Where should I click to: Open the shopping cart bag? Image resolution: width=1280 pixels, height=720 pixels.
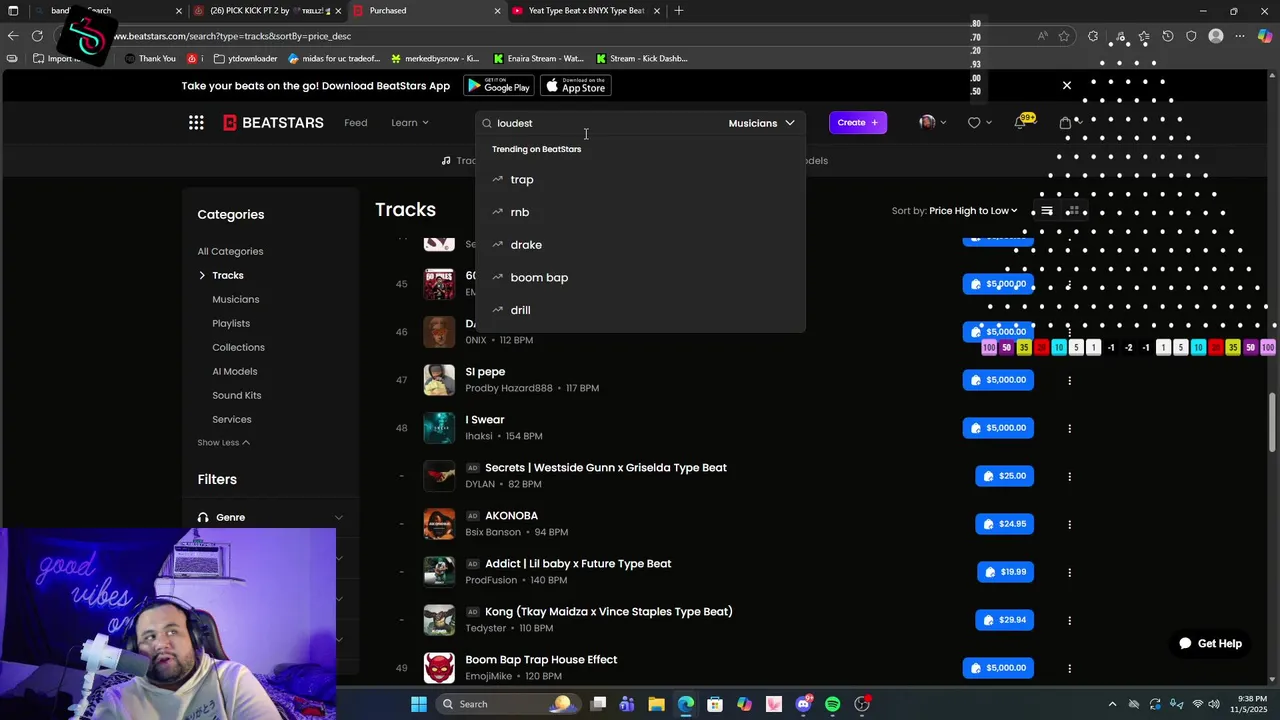pyautogui.click(x=1065, y=123)
